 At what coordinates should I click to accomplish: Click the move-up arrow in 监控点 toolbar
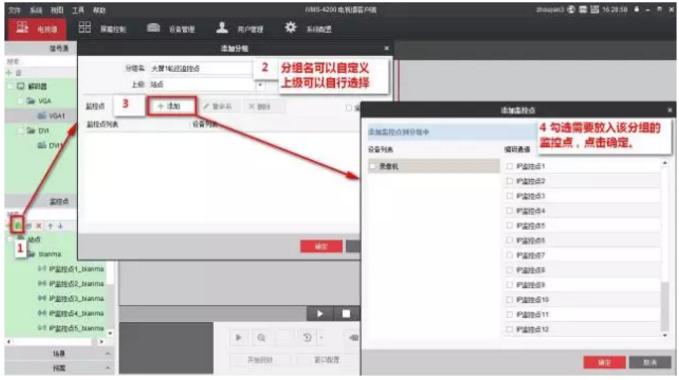(50, 225)
